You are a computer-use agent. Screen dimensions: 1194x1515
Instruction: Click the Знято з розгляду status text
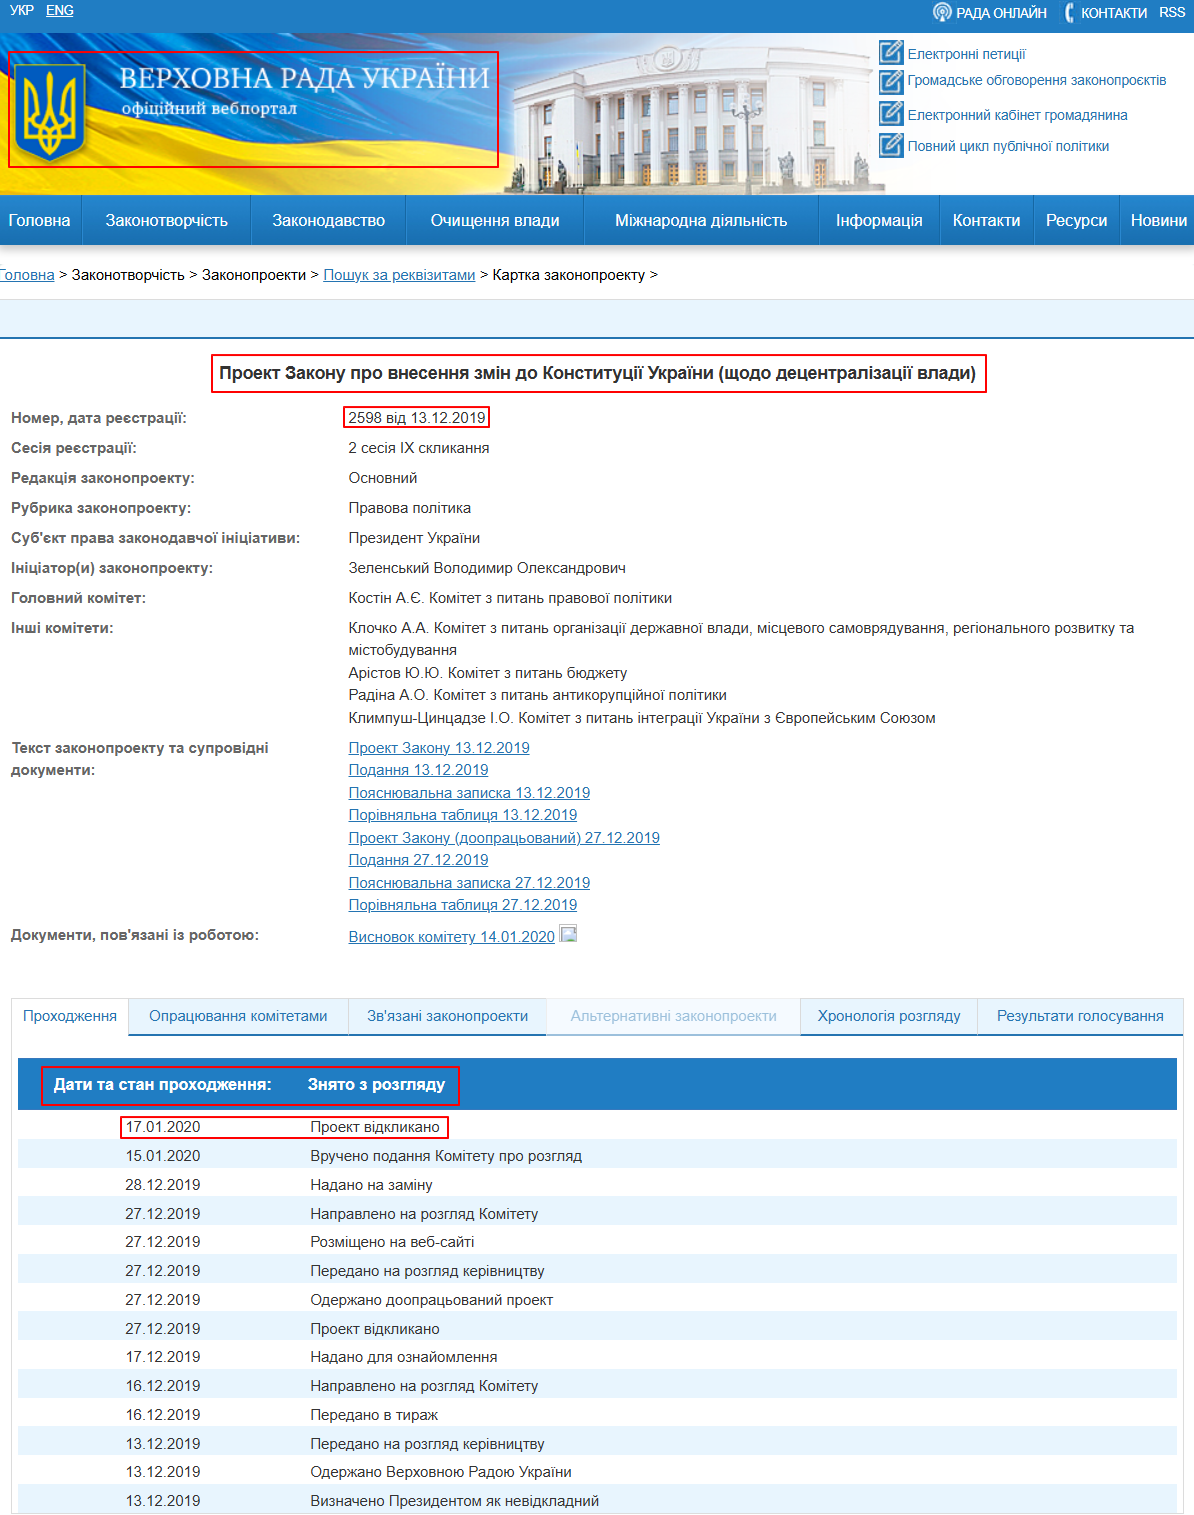click(376, 1084)
